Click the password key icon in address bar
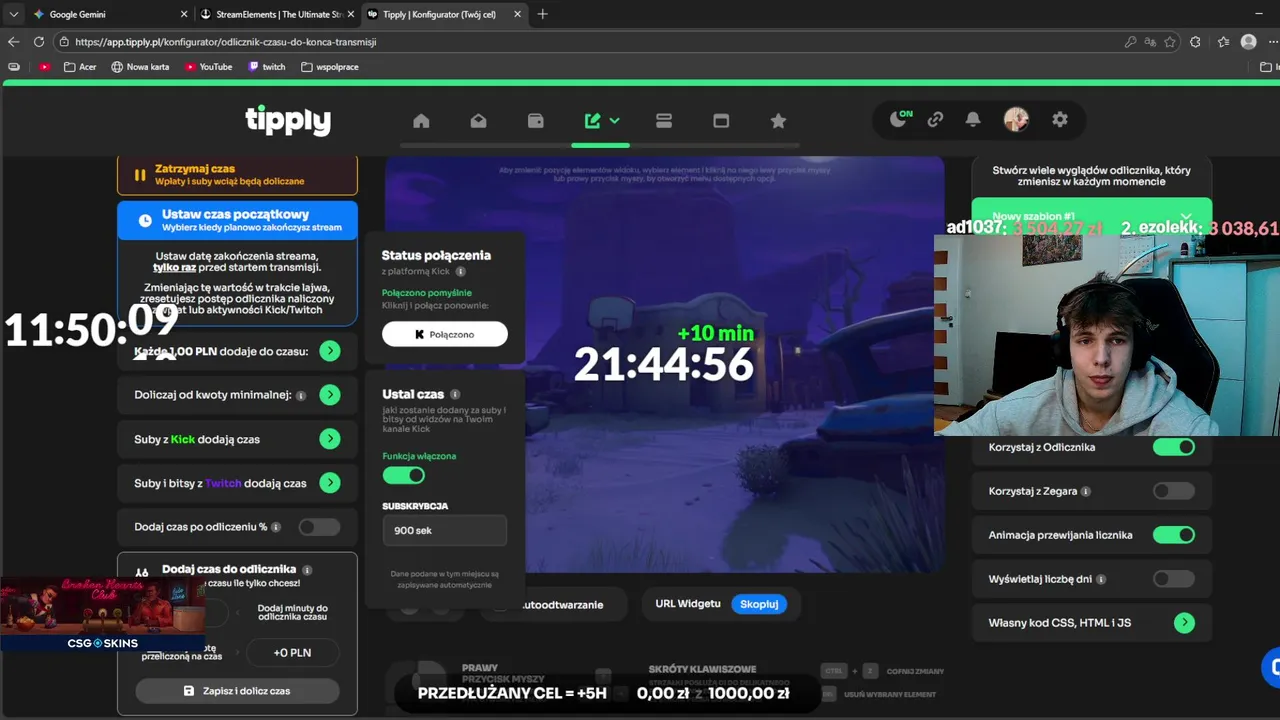The width and height of the screenshot is (1280, 720). coord(1130,42)
